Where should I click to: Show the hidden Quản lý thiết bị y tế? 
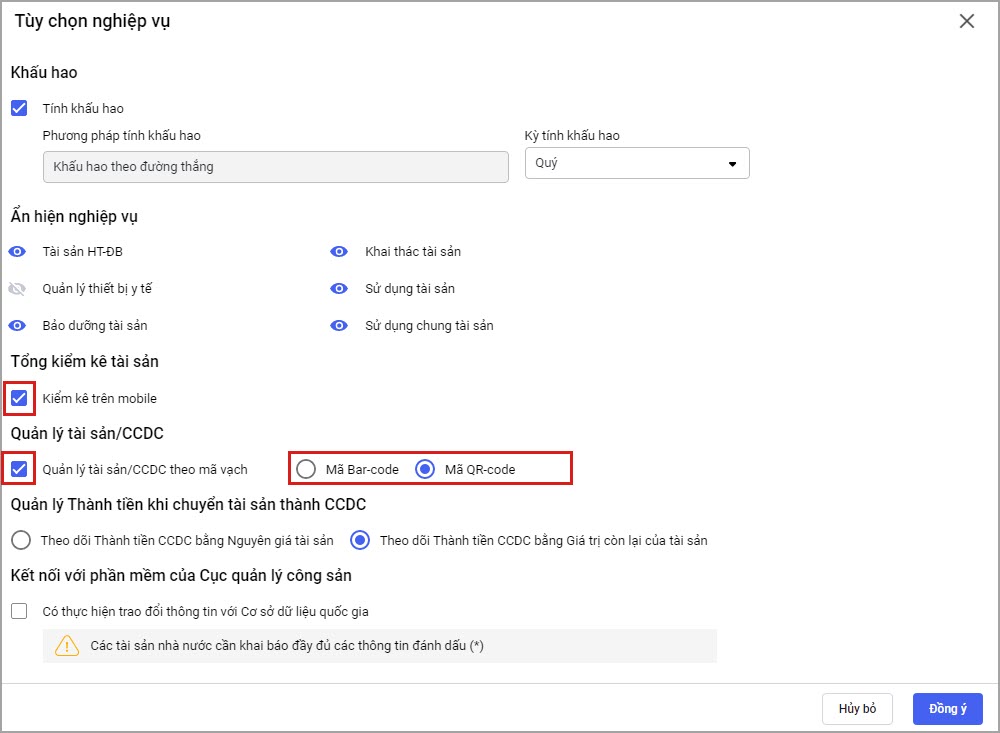click(x=17, y=289)
